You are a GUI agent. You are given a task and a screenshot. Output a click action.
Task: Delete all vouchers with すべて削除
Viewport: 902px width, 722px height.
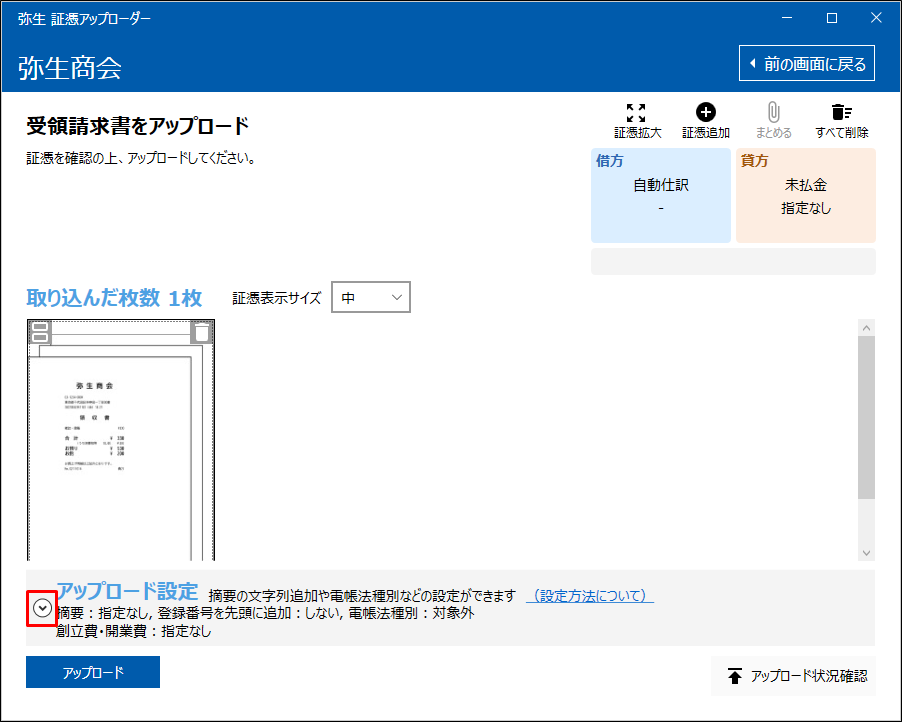[842, 121]
